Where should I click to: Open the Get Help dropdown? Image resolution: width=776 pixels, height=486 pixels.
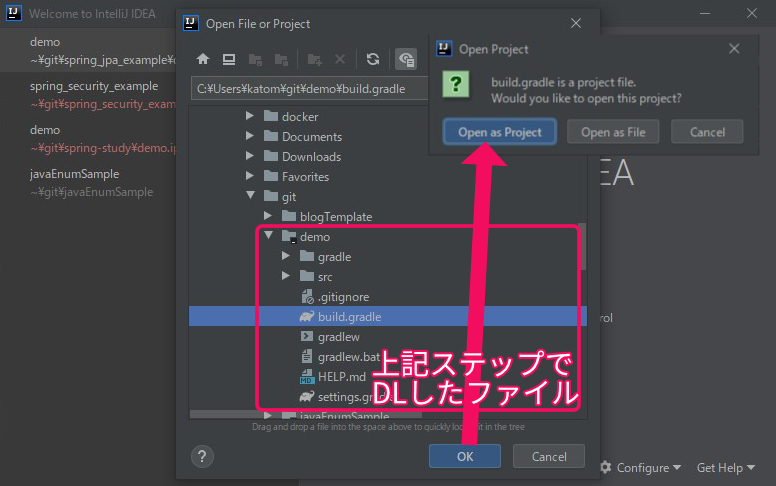pos(726,467)
